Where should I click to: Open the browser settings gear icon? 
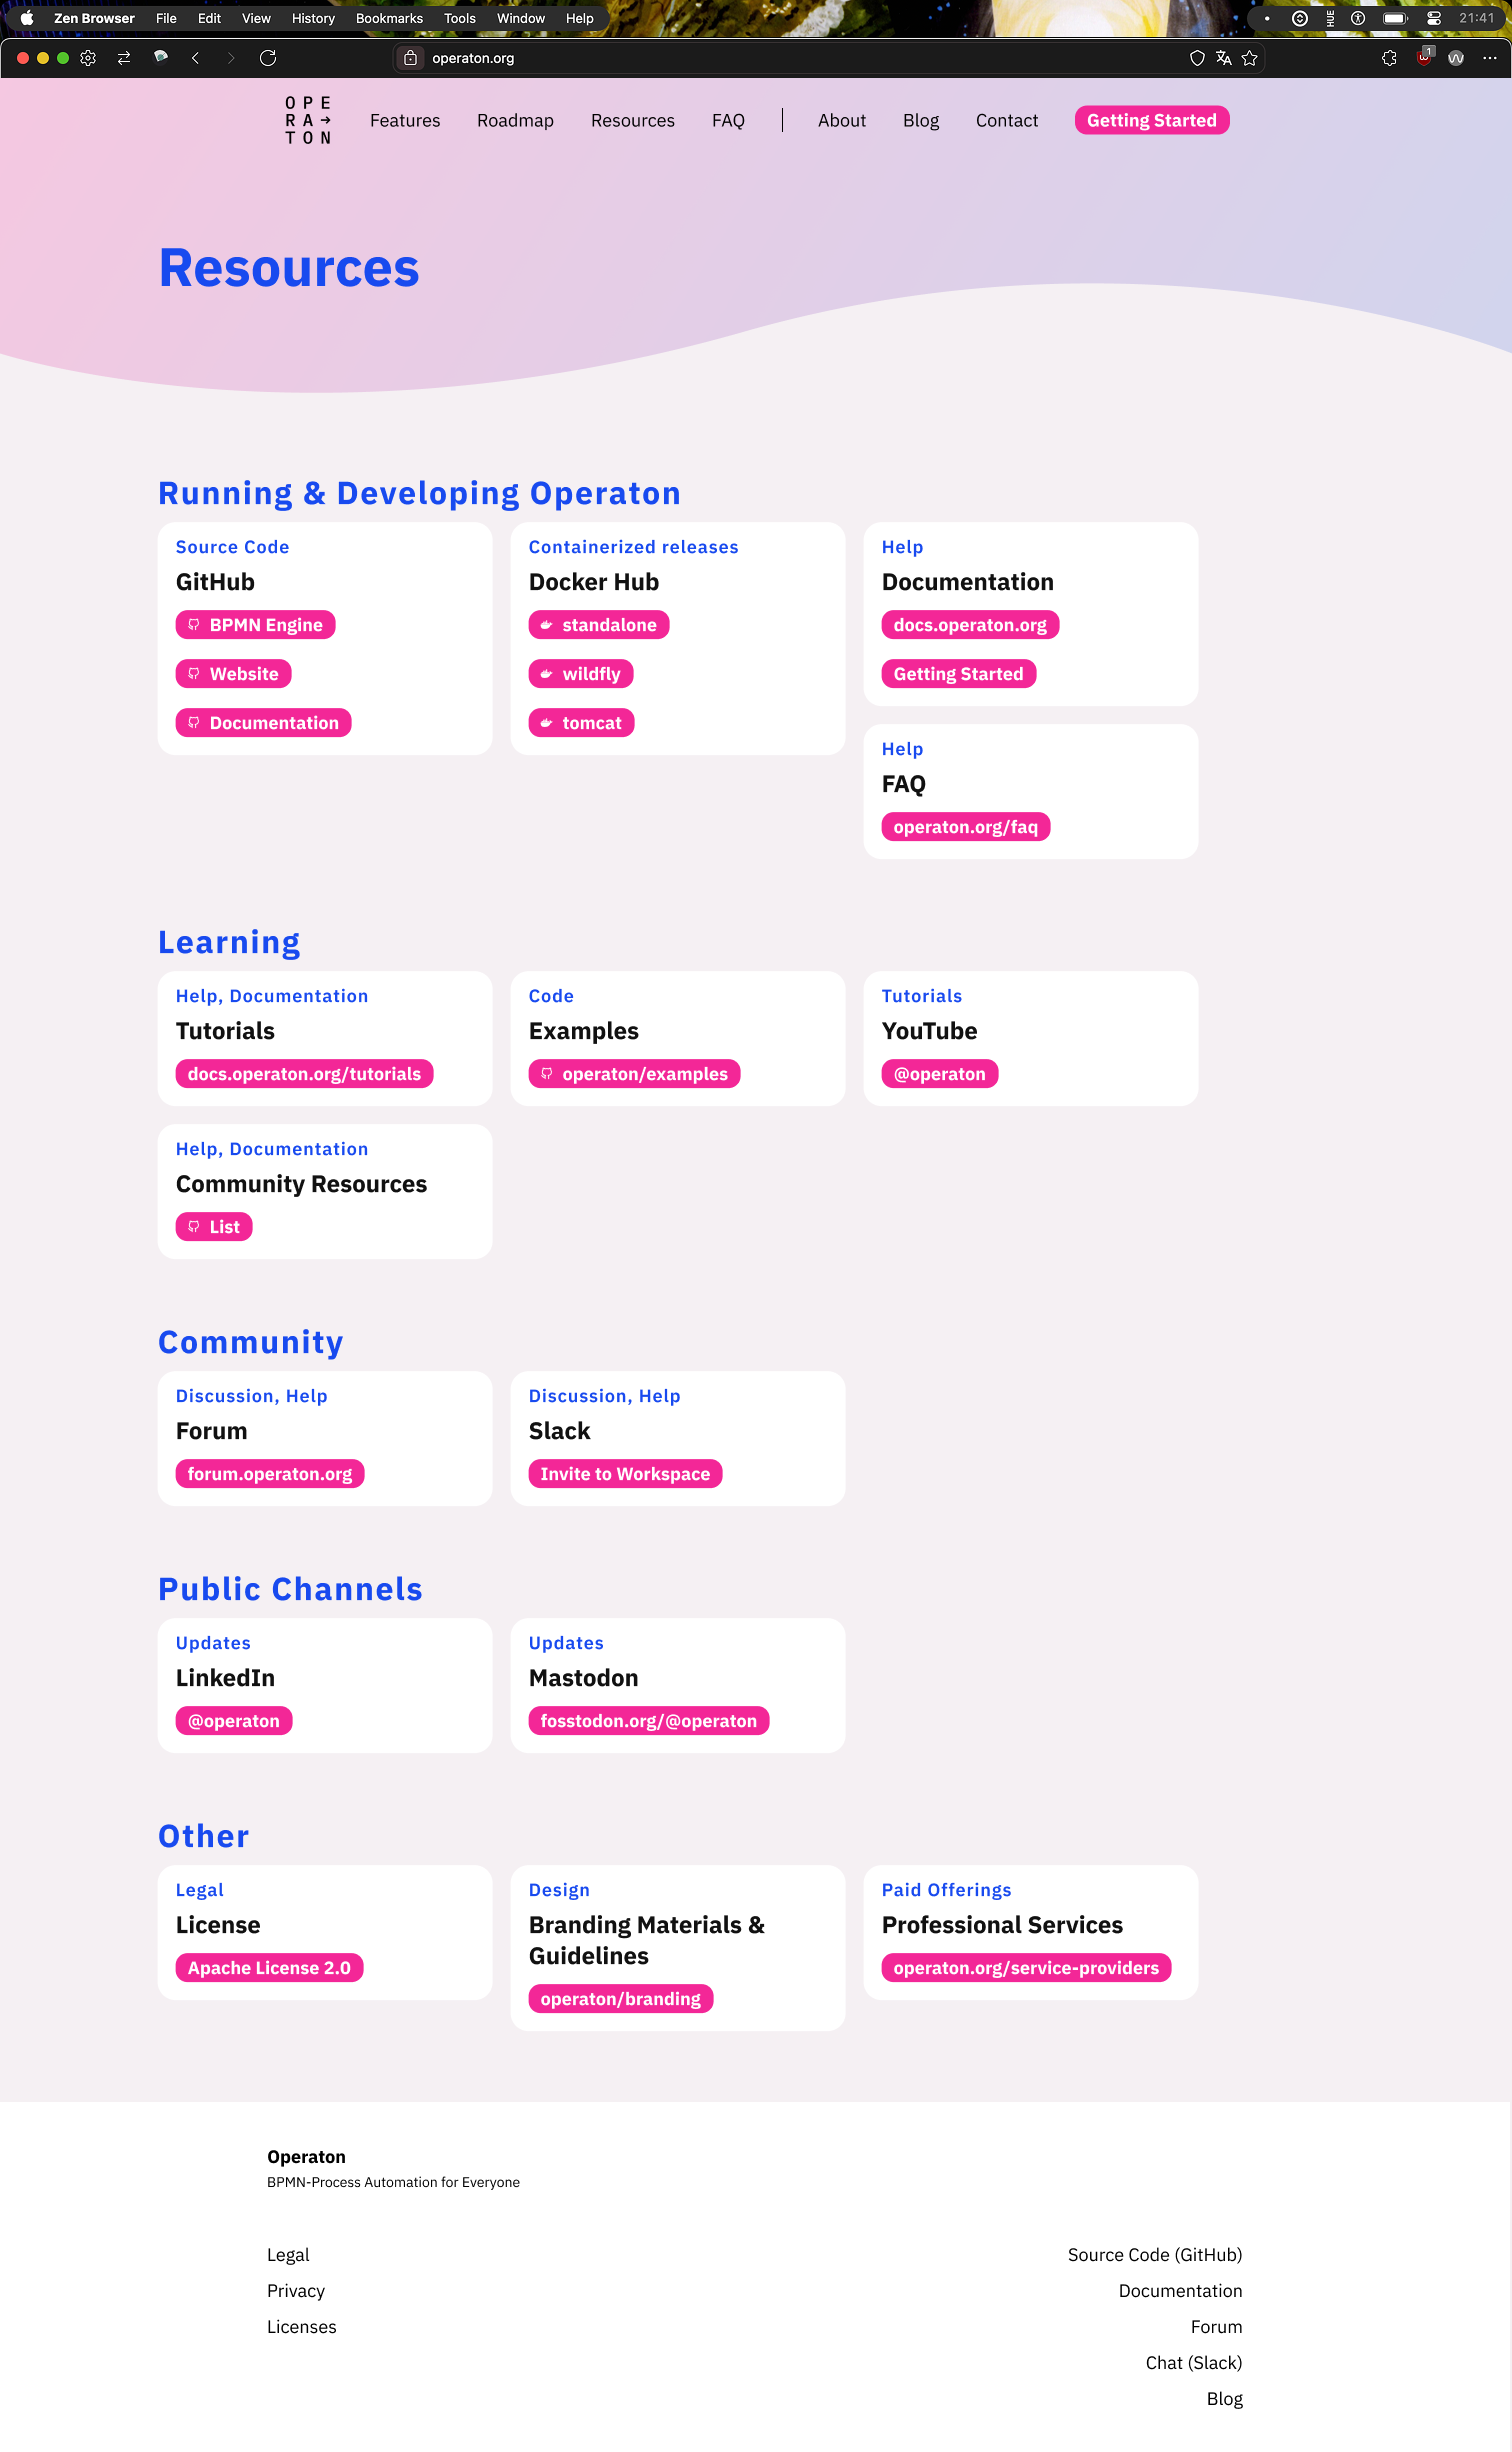(x=88, y=58)
